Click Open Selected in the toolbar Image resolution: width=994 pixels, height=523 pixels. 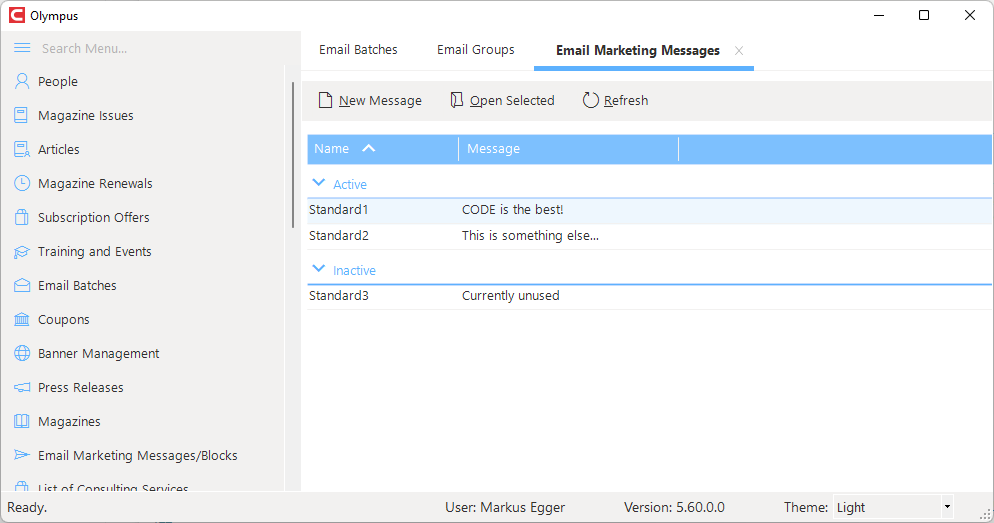(502, 100)
